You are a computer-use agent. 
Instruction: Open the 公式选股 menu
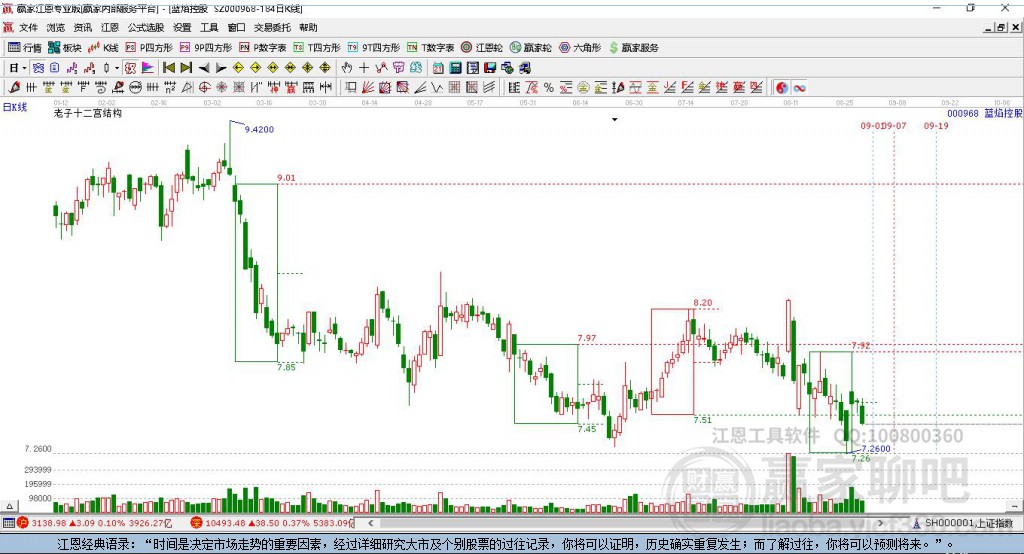pyautogui.click(x=146, y=27)
